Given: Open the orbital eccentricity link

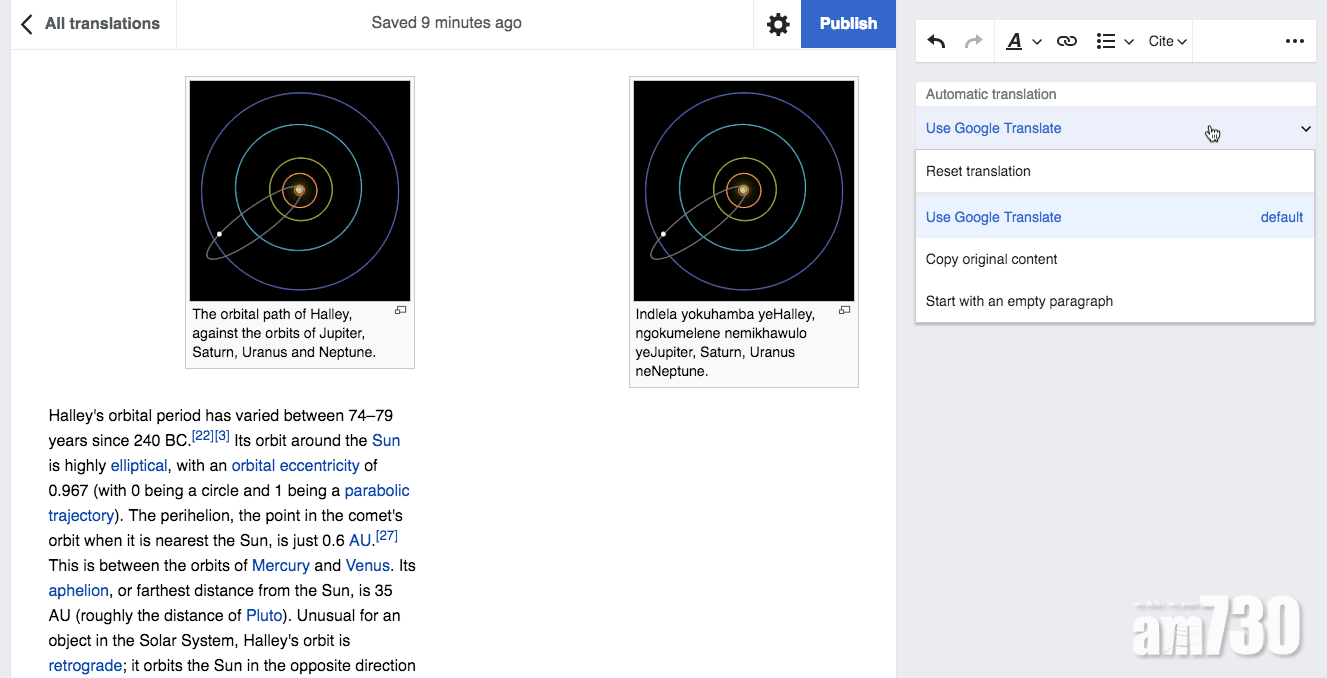Looking at the screenshot, I should (295, 465).
